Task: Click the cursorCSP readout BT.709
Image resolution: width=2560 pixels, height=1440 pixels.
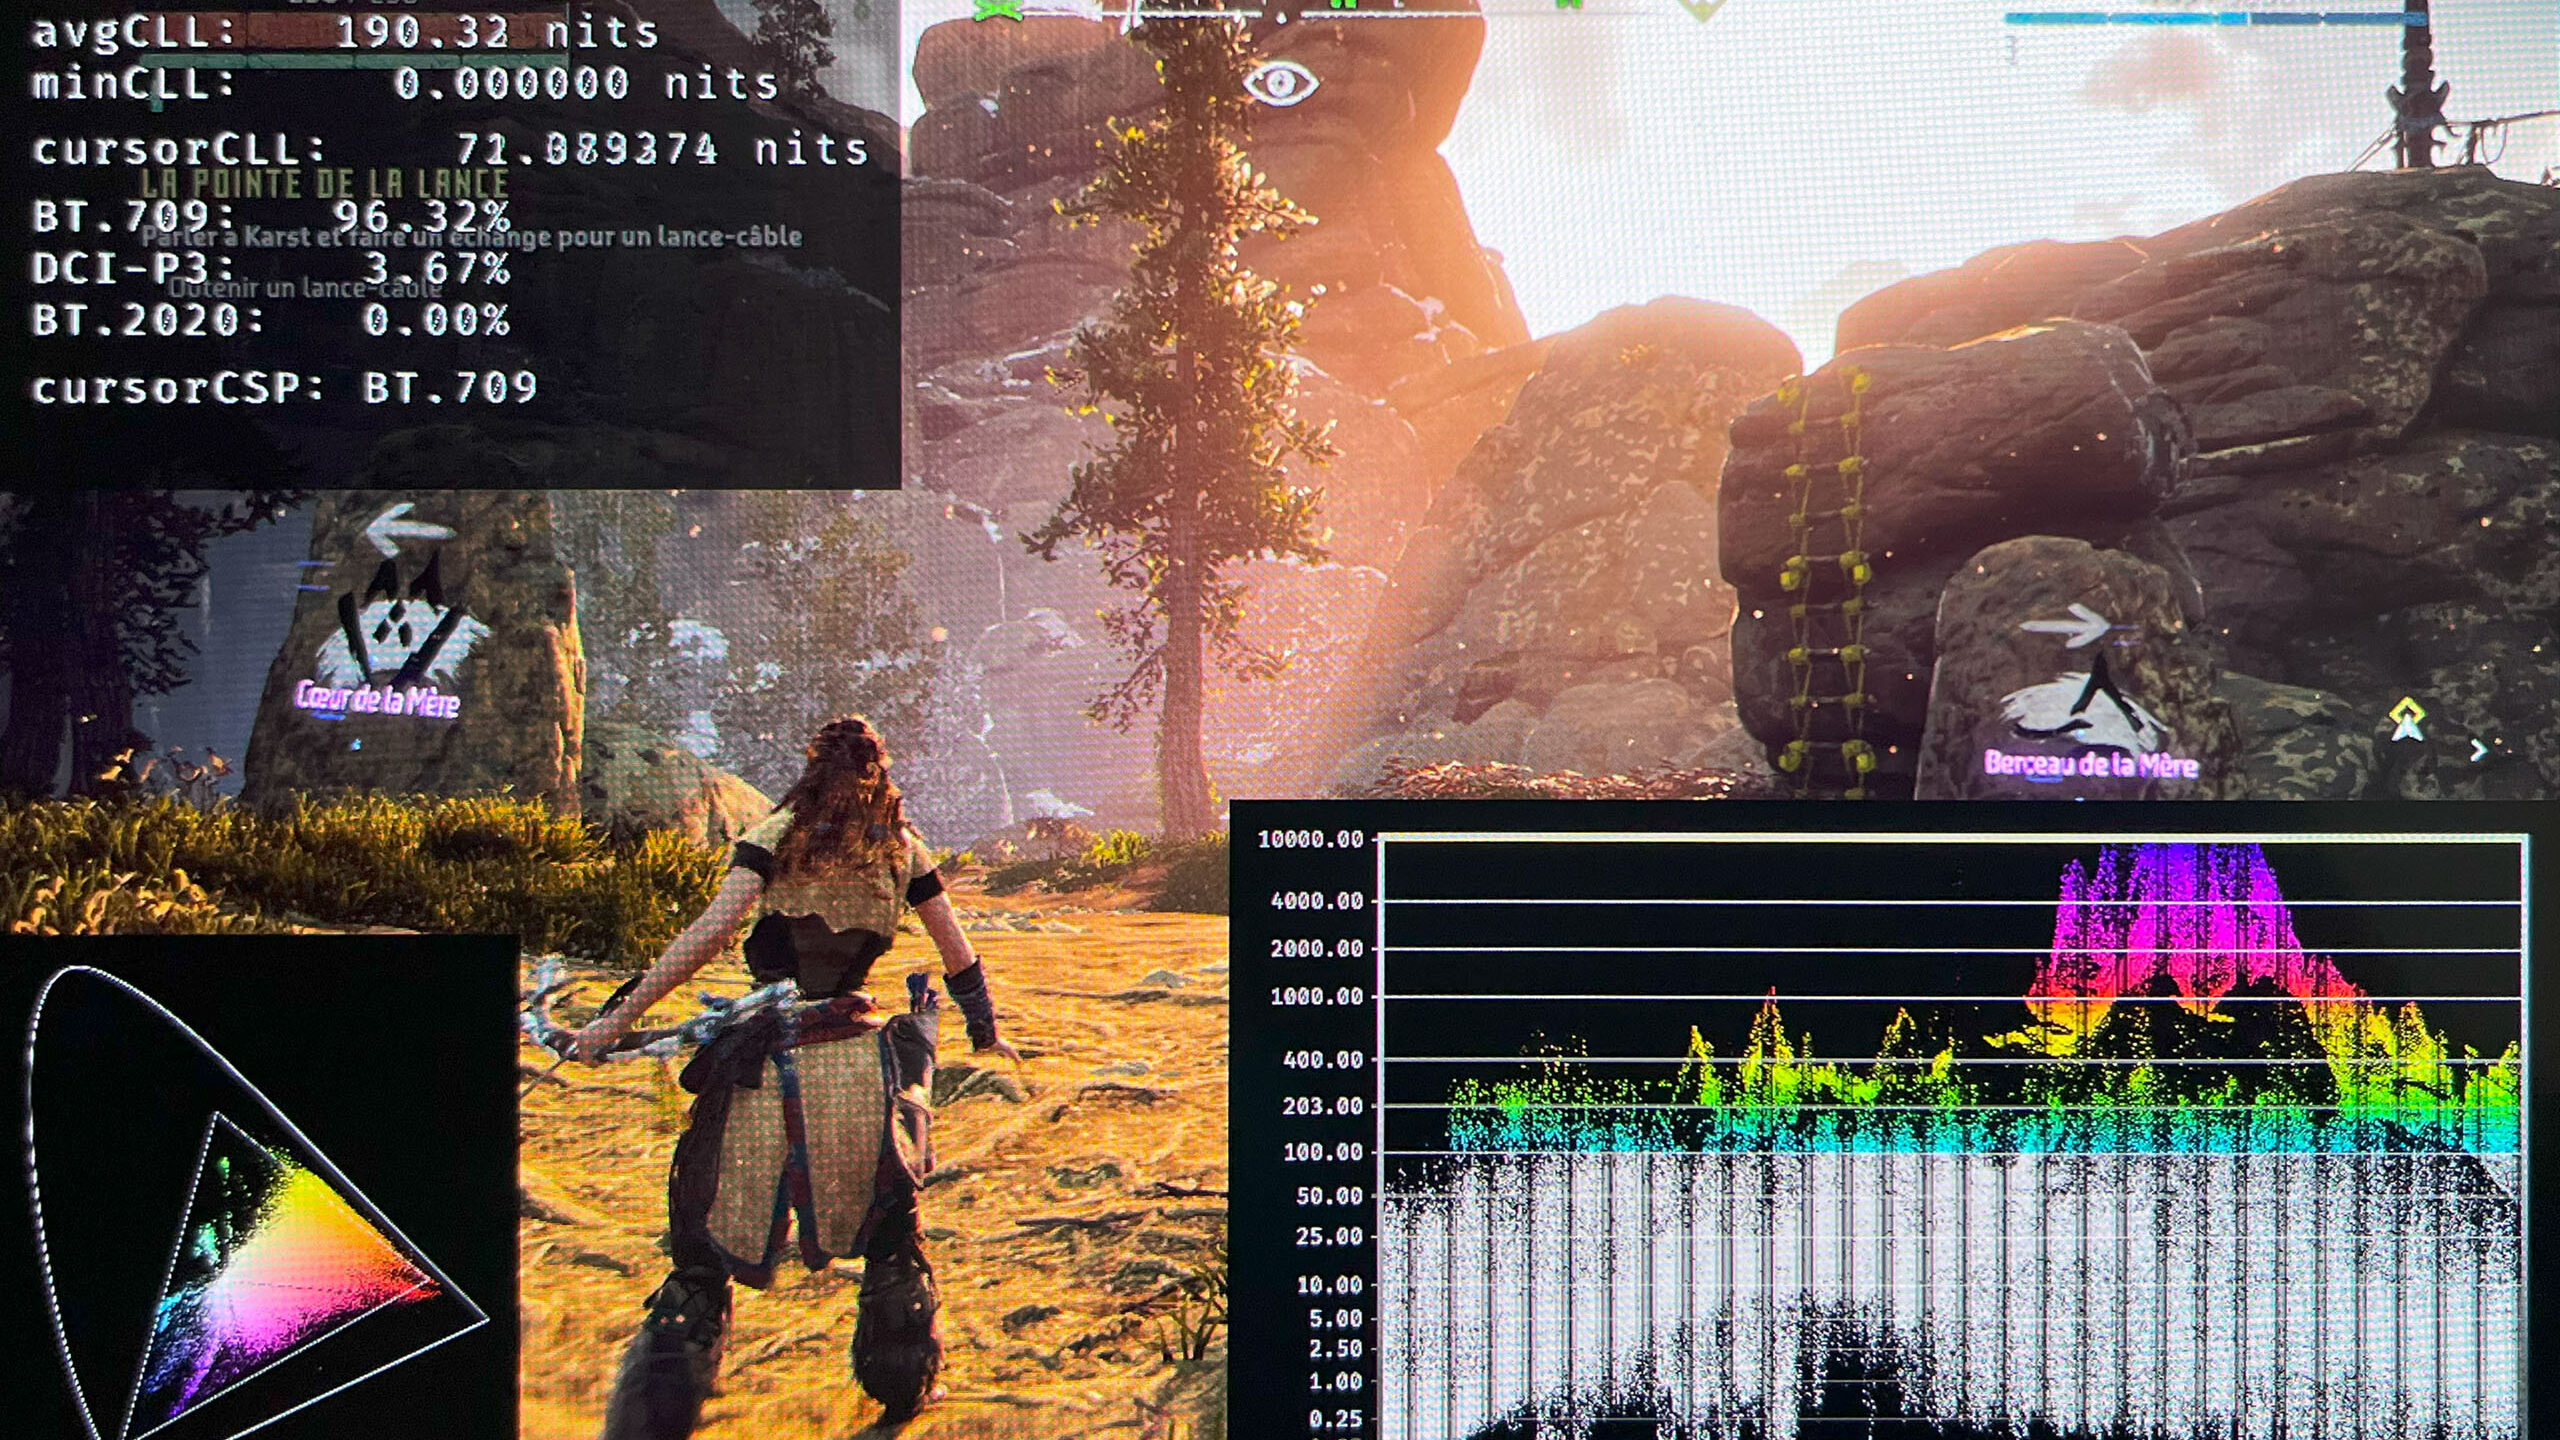Action: [450, 387]
